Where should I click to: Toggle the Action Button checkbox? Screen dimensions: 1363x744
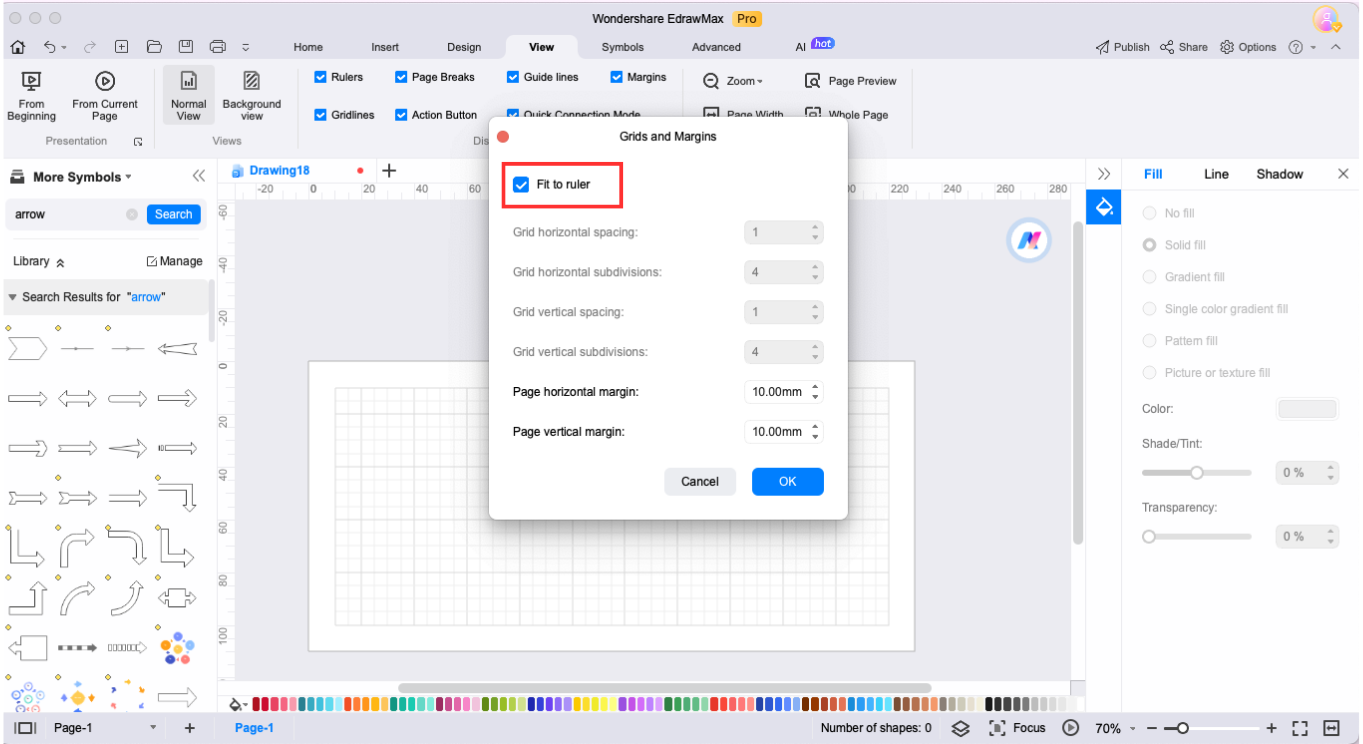pos(401,115)
